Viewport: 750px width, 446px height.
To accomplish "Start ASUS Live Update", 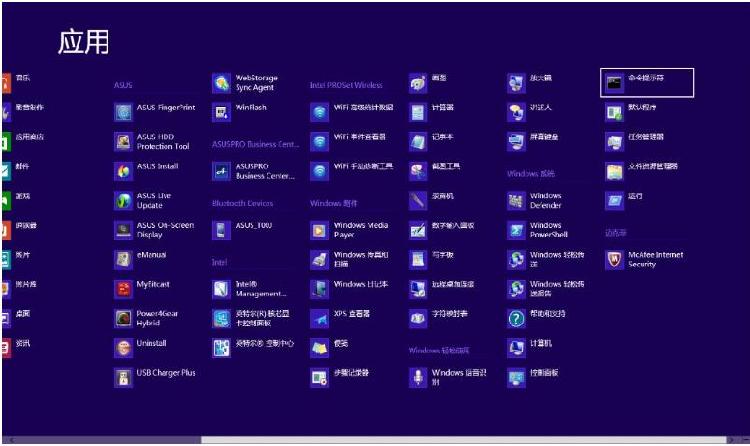I will click(x=143, y=201).
